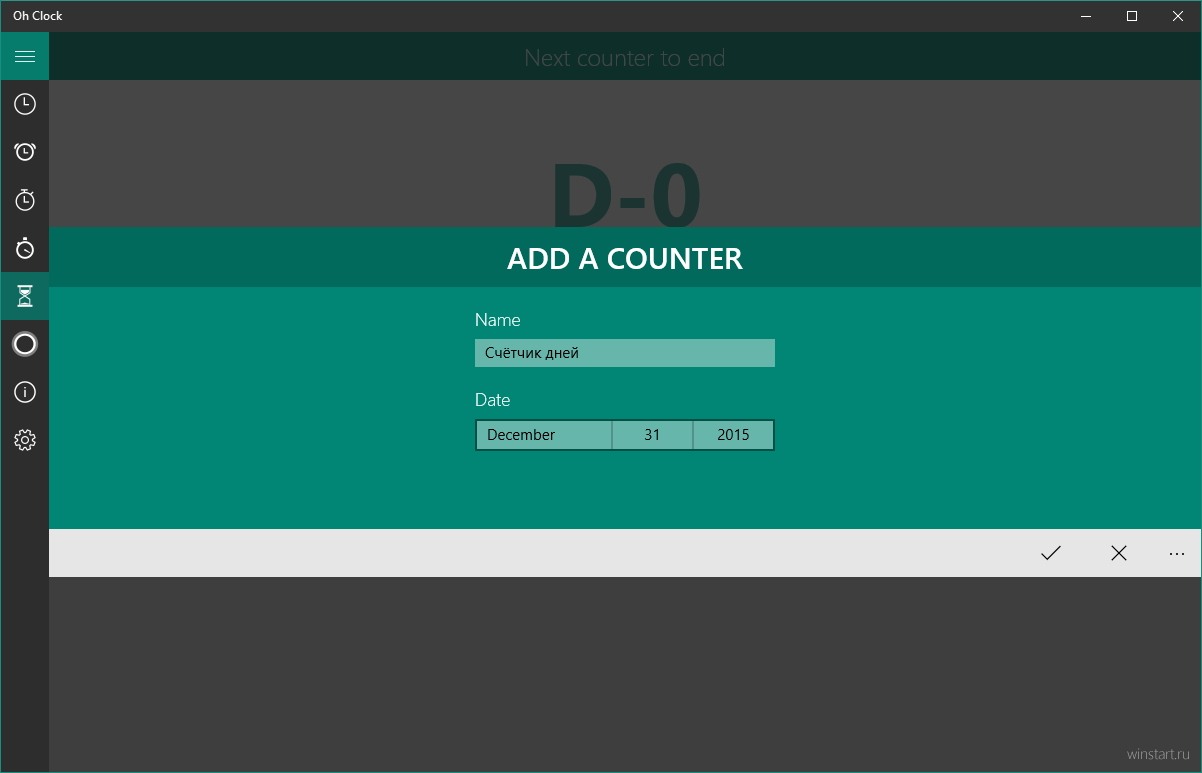The width and height of the screenshot is (1202, 773).
Task: Open the year picker showing 2015
Action: 733,435
